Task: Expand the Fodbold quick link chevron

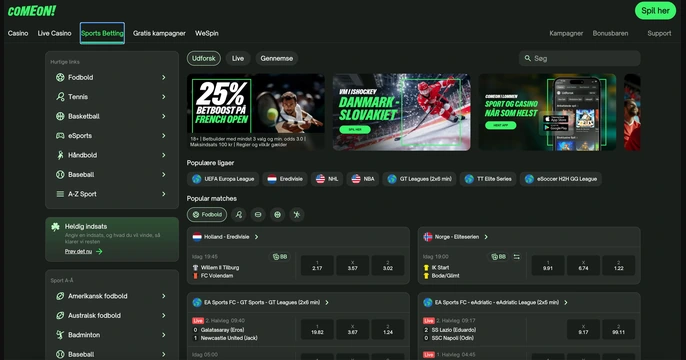Action: 164,77
